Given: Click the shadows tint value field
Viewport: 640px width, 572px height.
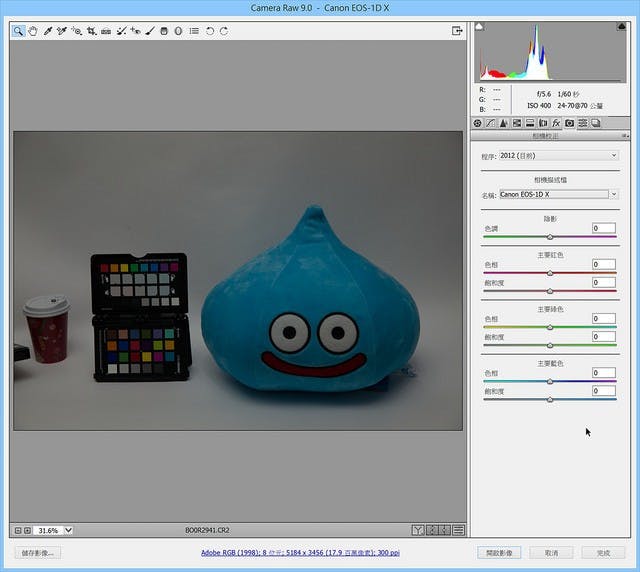Looking at the screenshot, I should (604, 228).
